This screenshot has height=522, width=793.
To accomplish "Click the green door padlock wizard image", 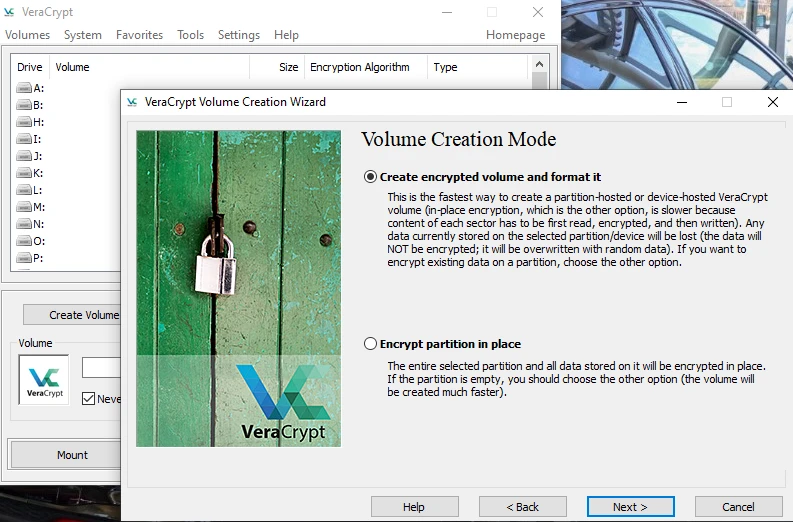I will 239,288.
